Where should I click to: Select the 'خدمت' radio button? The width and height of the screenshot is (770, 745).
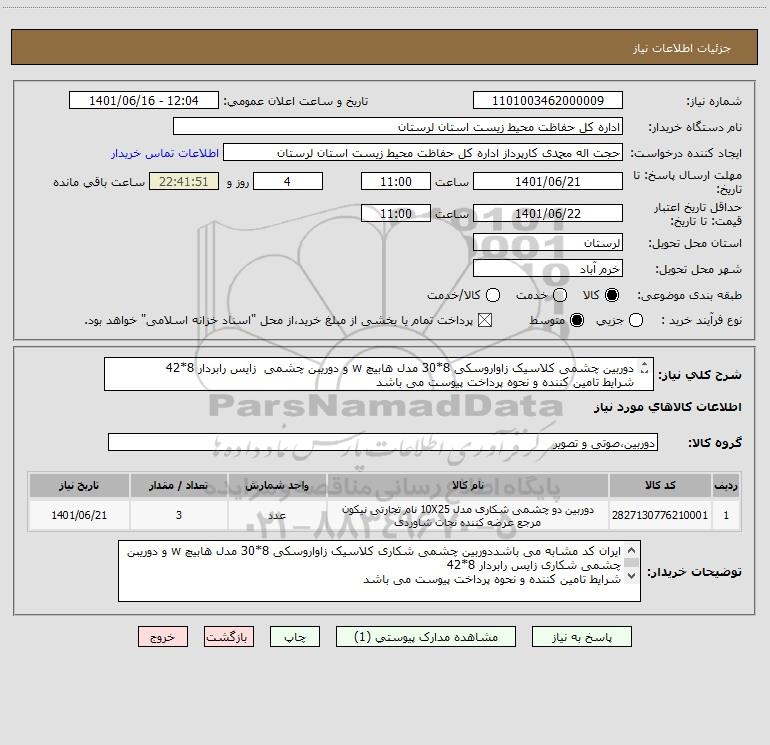point(560,295)
